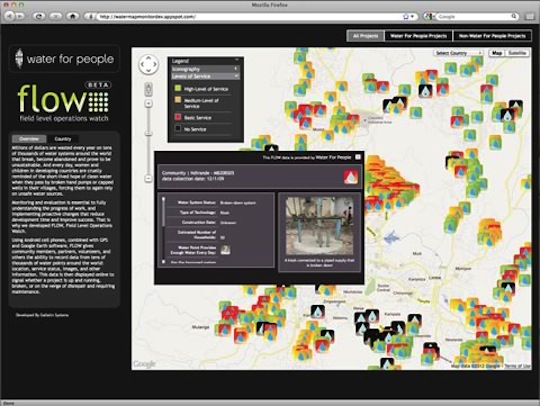
Task: Click the Google logo on map corner
Action: coord(144,364)
